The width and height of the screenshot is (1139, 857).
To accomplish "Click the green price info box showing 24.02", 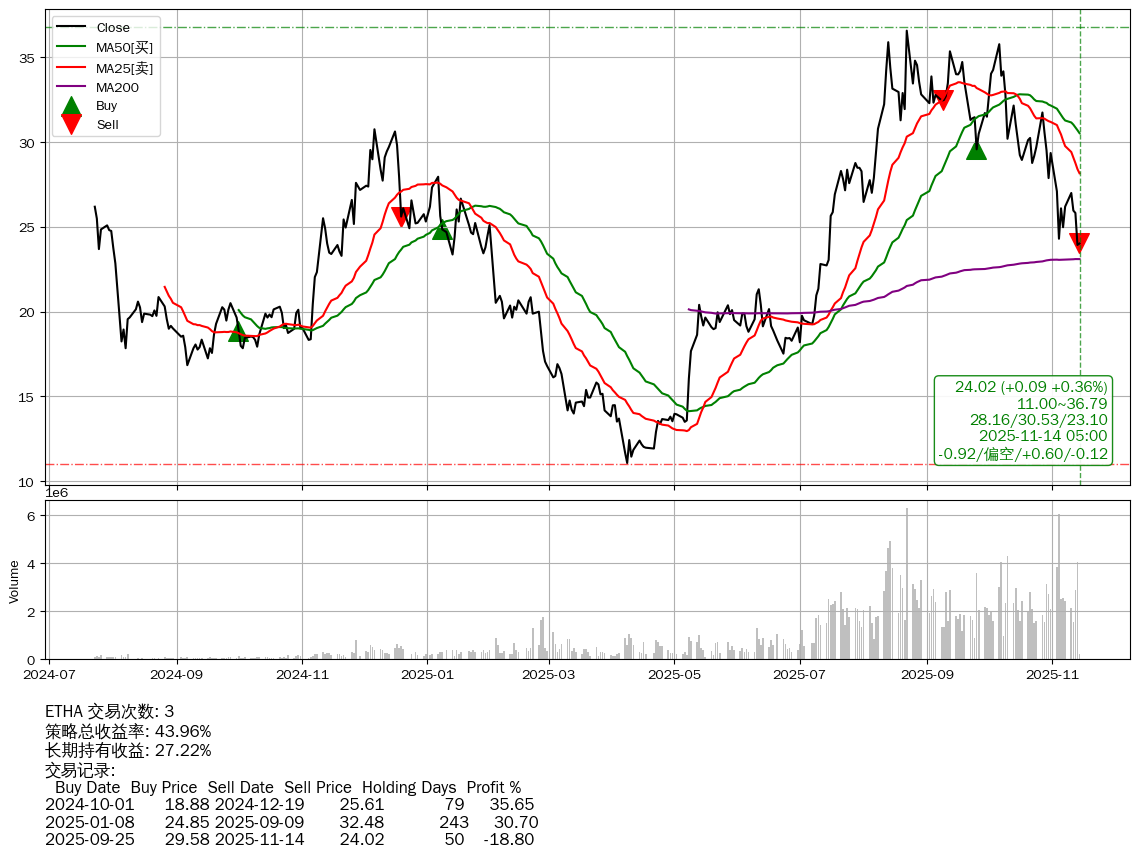I will click(x=1022, y=420).
